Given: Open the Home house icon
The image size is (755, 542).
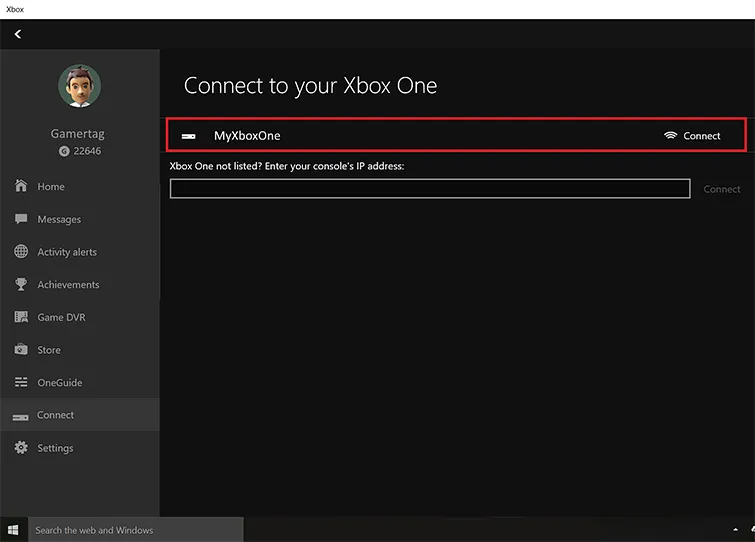Looking at the screenshot, I should pyautogui.click(x=21, y=186).
